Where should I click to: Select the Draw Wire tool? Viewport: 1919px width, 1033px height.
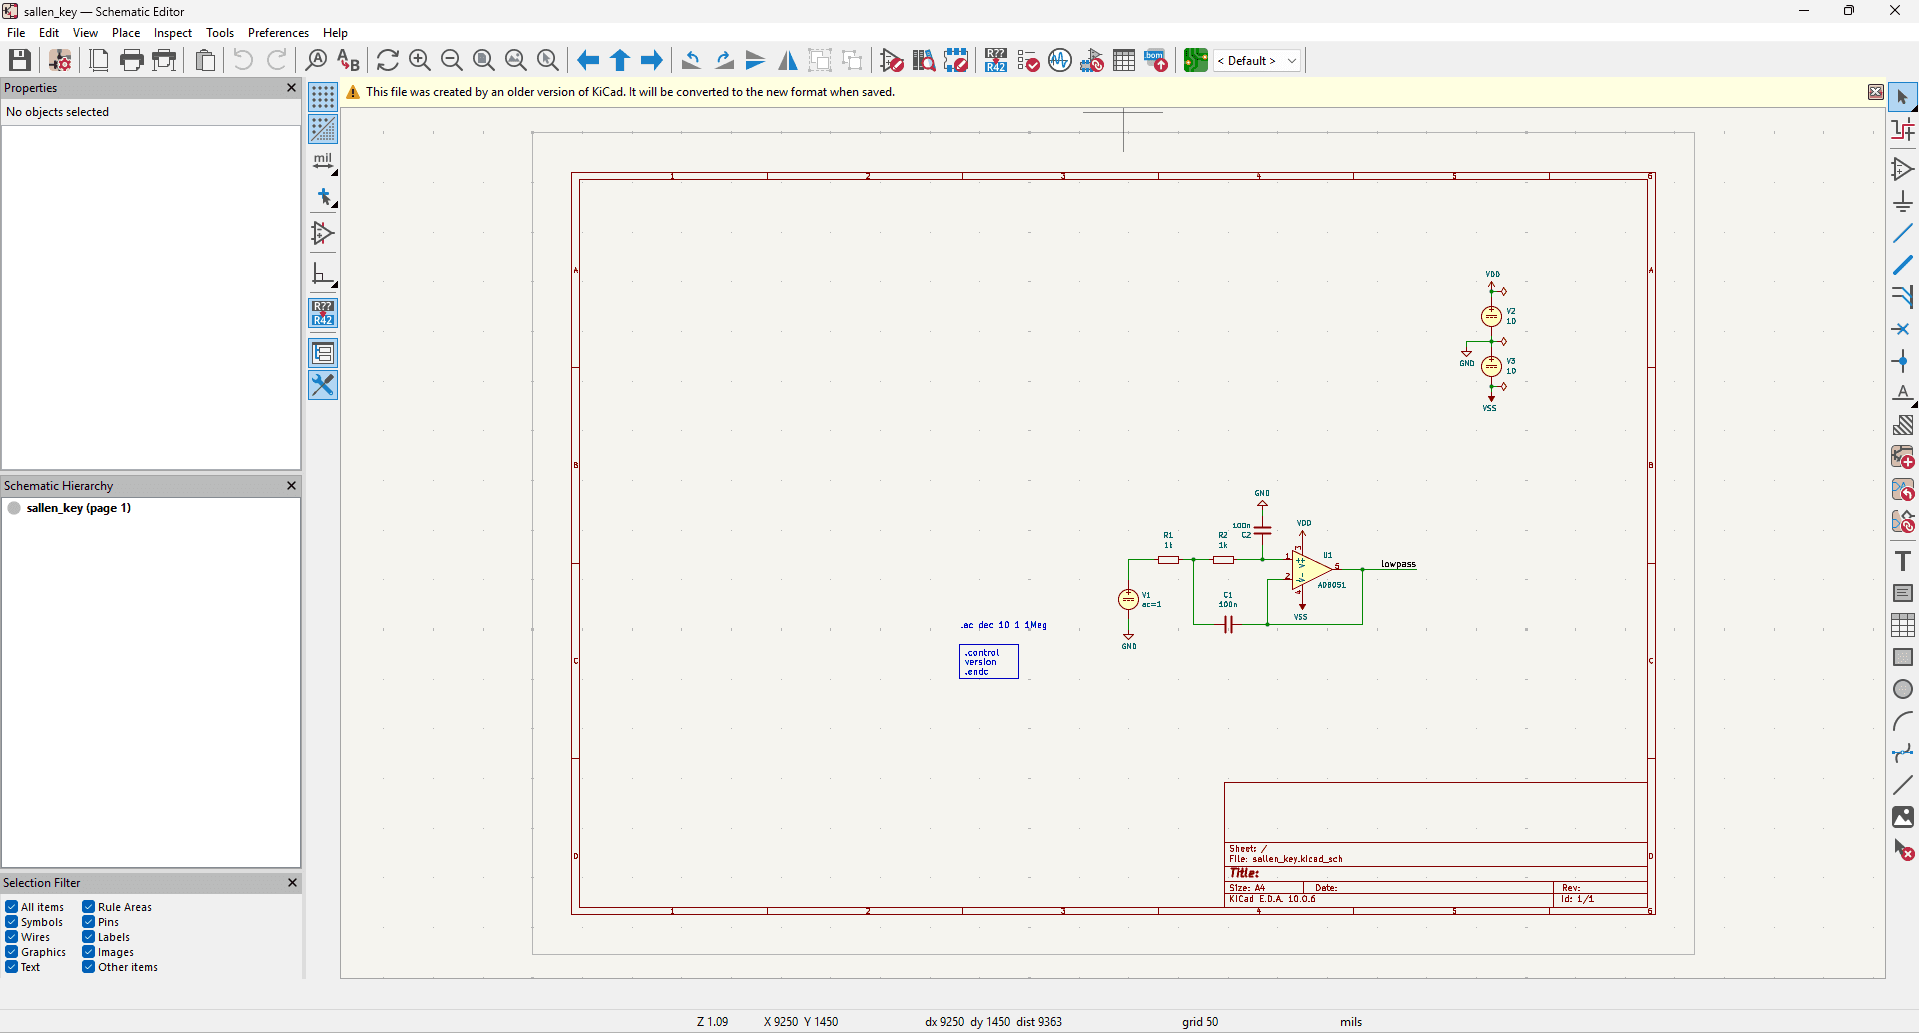(x=1903, y=234)
